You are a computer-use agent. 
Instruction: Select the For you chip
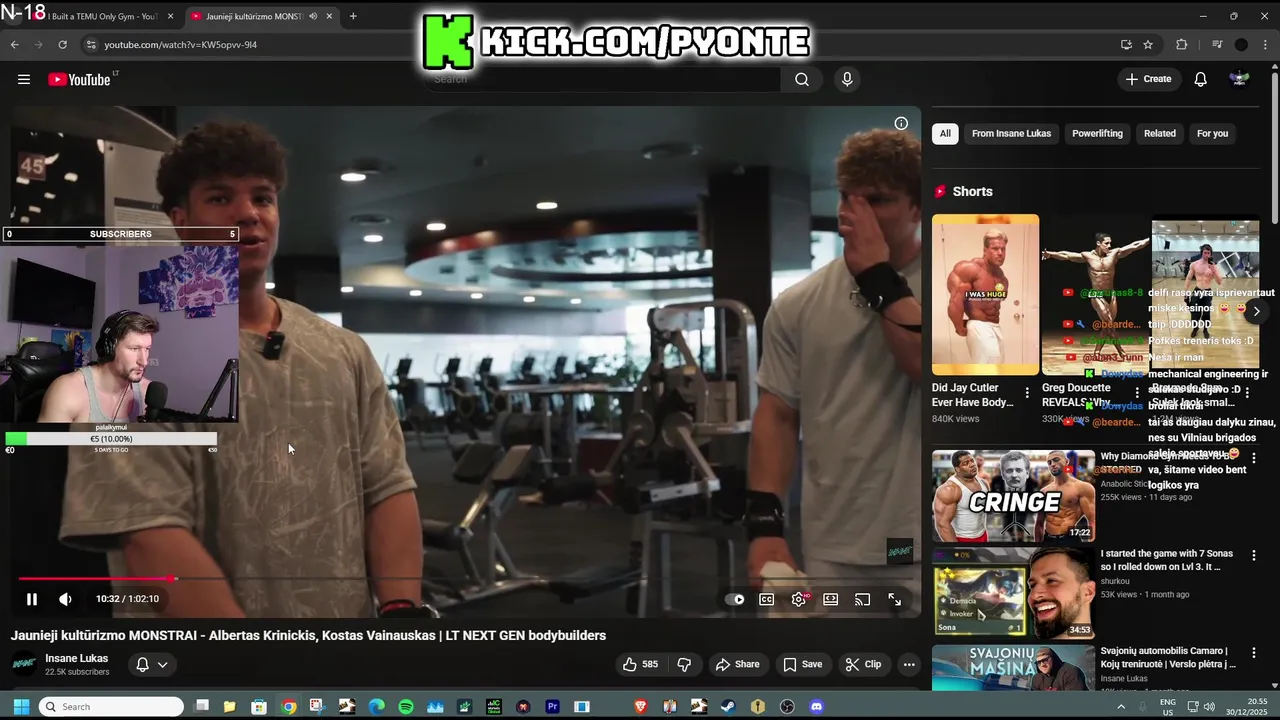1212,133
